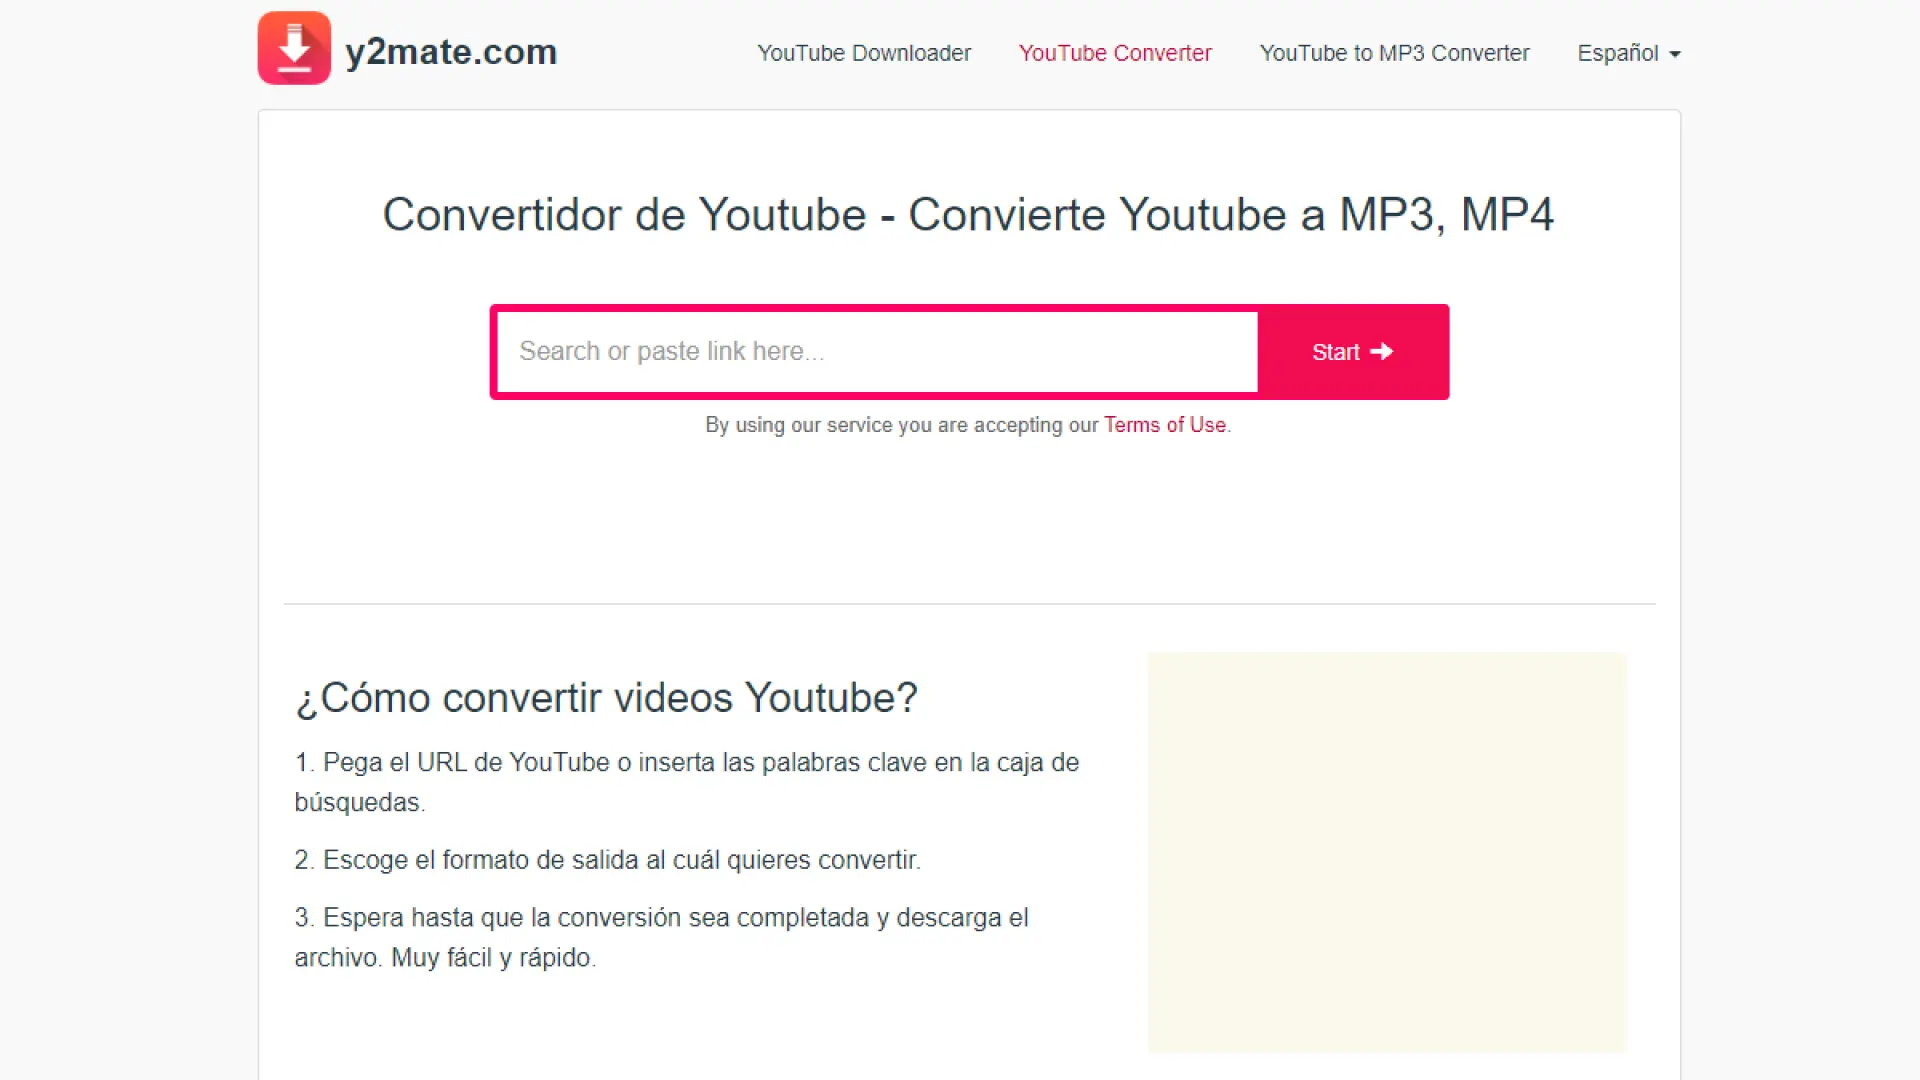1920x1080 pixels.
Task: Select the YouTube Converter nav item
Action: (x=1115, y=53)
